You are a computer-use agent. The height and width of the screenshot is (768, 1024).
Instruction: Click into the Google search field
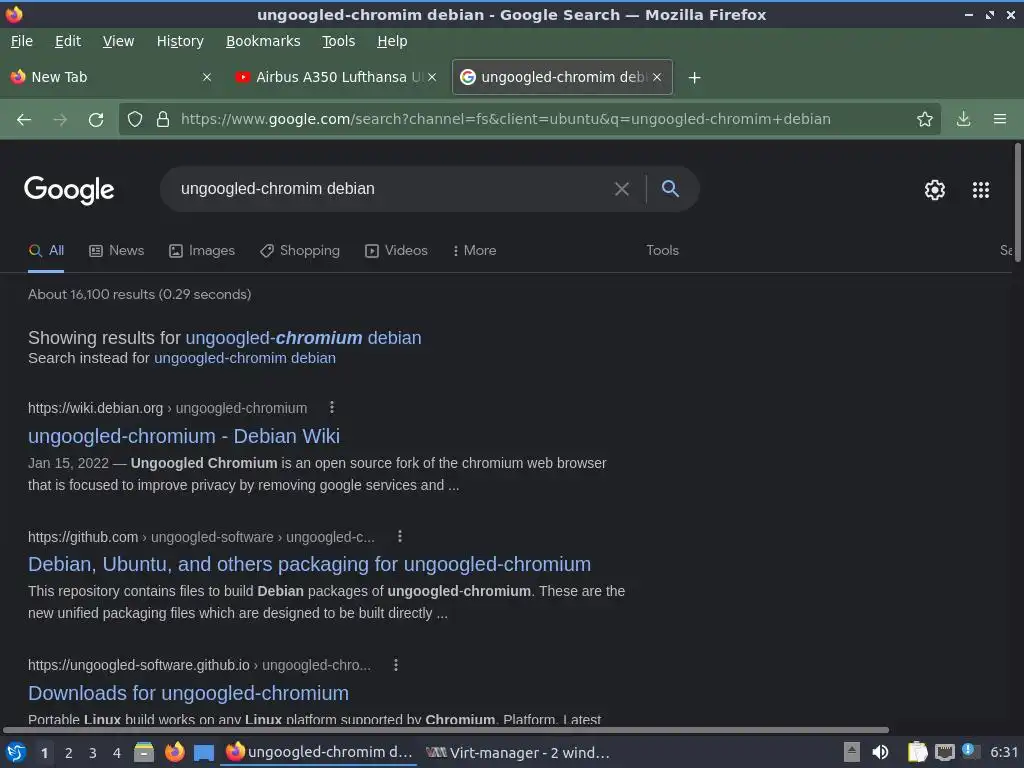(x=392, y=189)
